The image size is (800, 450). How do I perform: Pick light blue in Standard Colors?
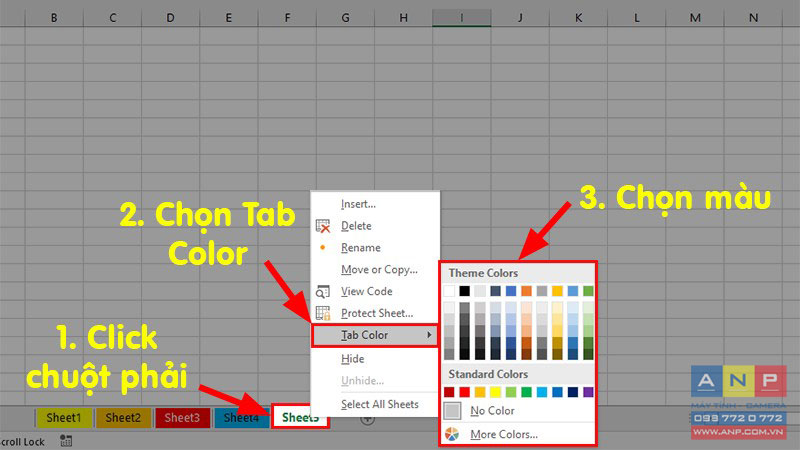pyautogui.click(x=542, y=392)
